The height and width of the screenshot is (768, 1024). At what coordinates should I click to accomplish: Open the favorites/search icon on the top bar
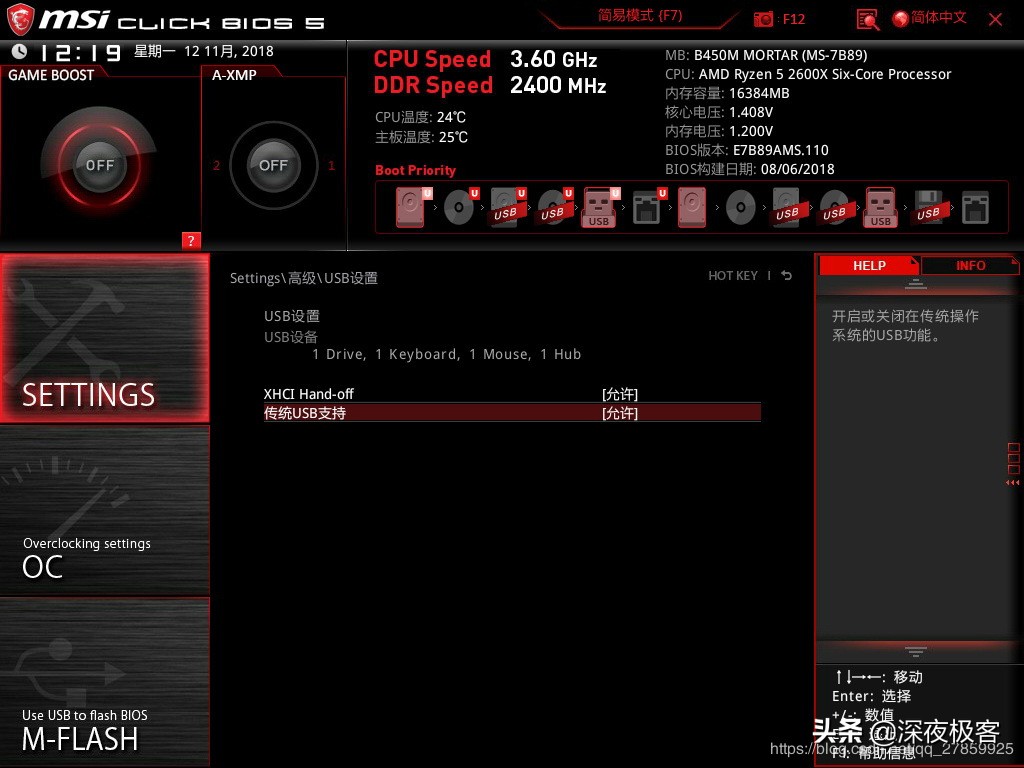coord(867,18)
